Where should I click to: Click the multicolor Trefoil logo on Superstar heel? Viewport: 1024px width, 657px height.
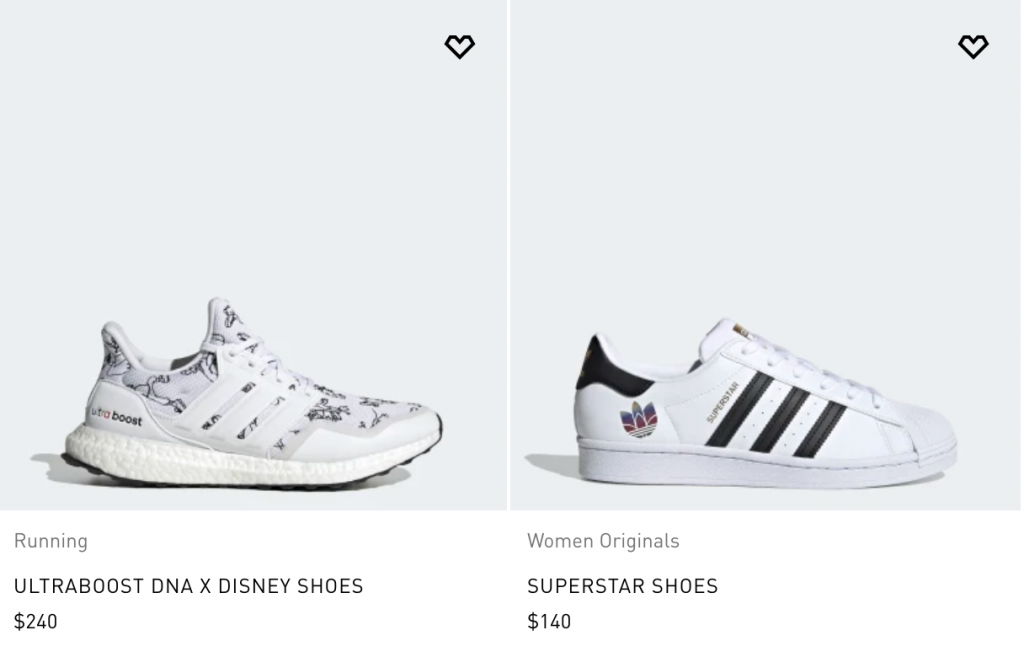638,417
